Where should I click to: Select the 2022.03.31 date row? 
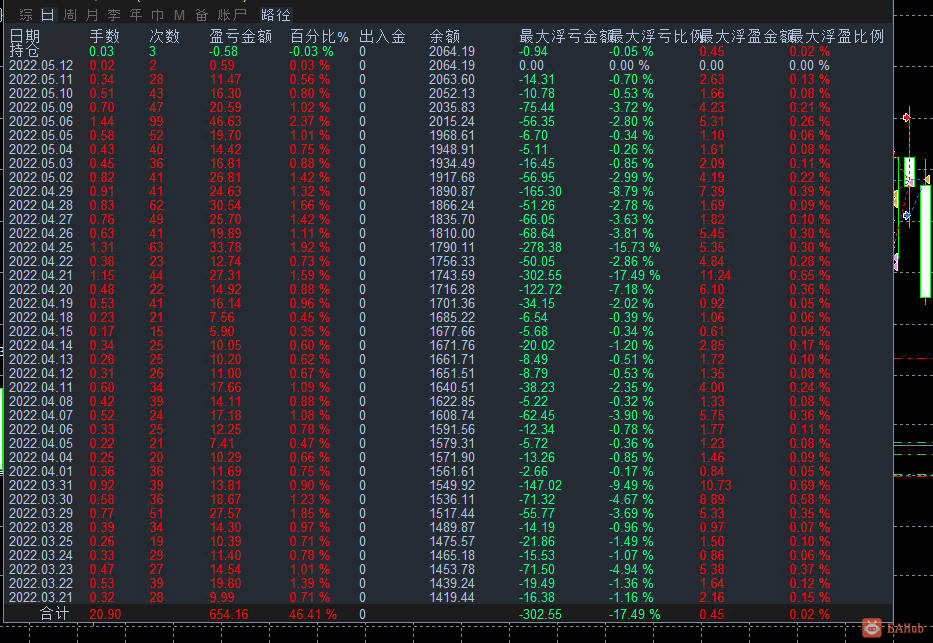[x=41, y=485]
